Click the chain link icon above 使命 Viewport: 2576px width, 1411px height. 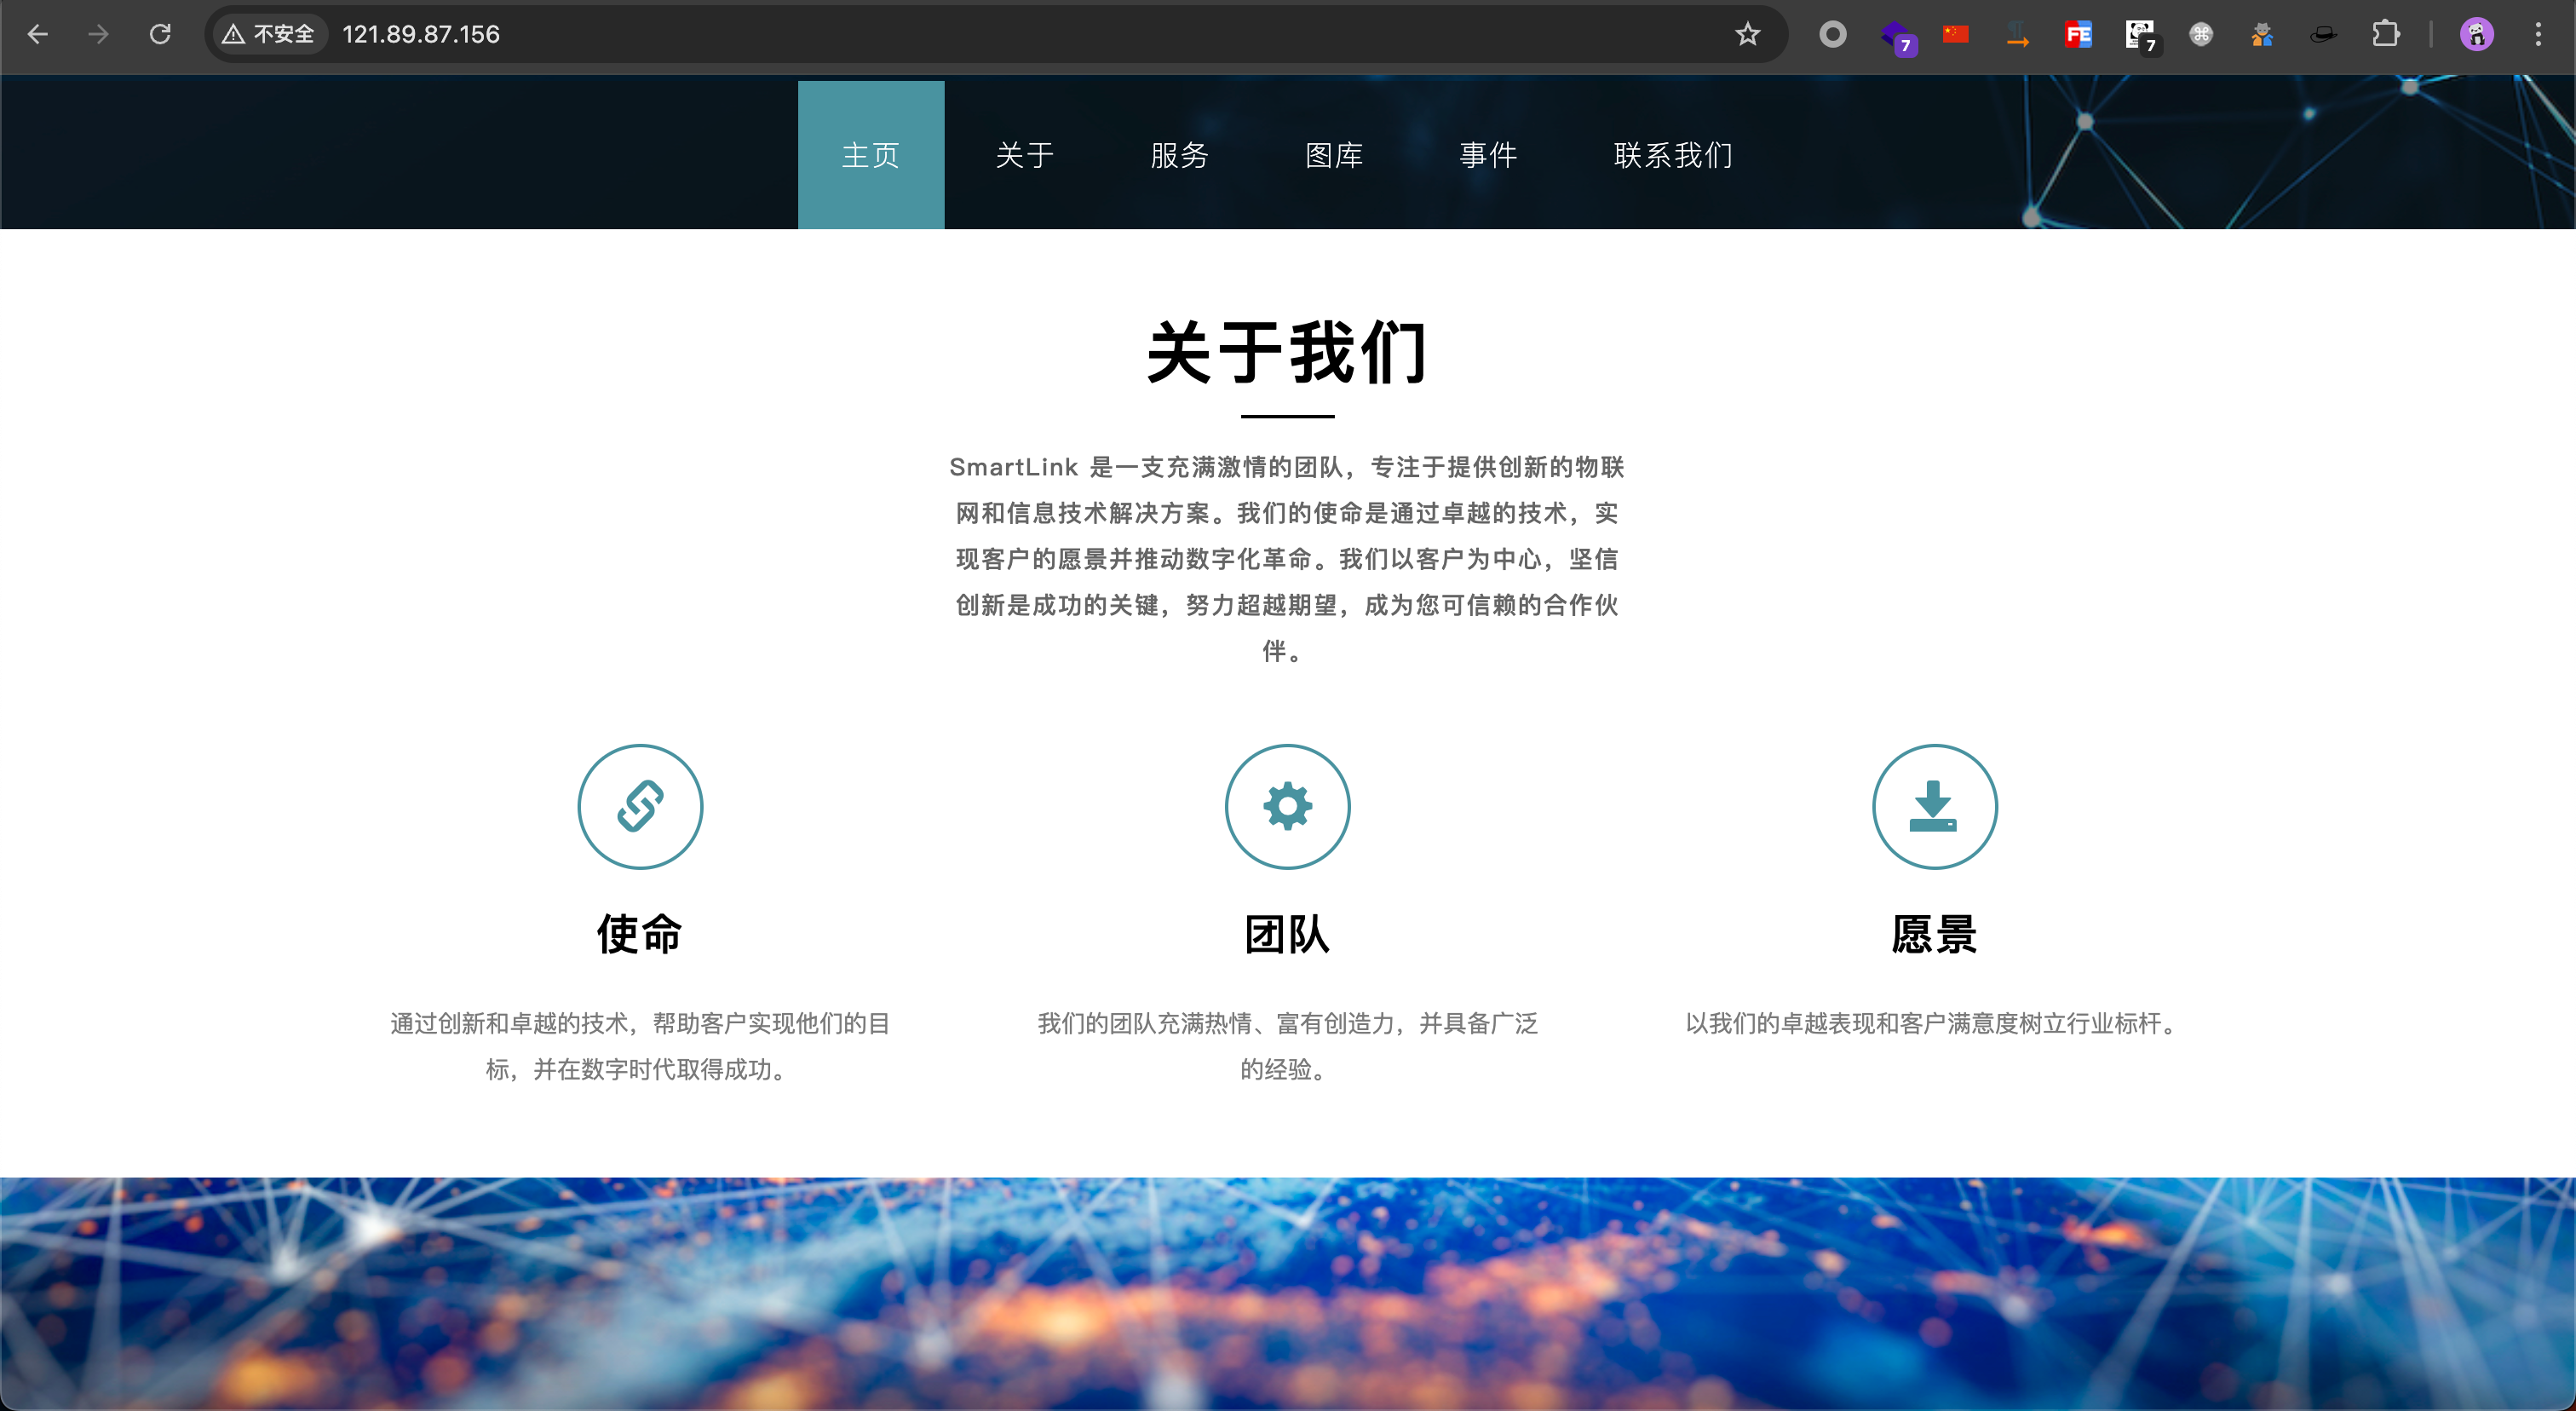[640, 806]
